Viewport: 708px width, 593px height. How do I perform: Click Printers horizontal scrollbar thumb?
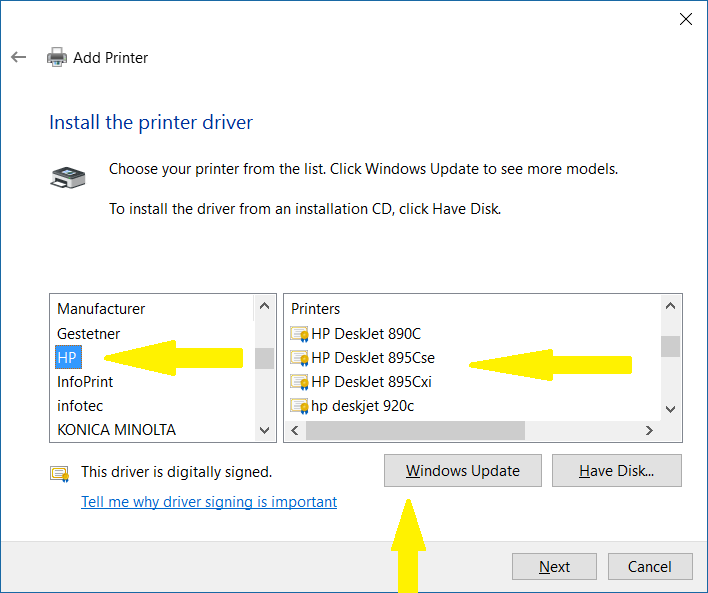pyautogui.click(x=415, y=430)
